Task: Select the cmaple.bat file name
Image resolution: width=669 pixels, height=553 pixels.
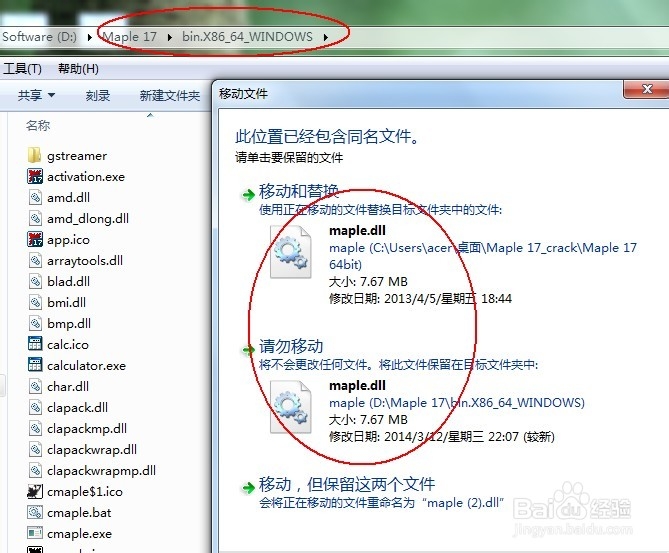Action: pyautogui.click(x=79, y=512)
